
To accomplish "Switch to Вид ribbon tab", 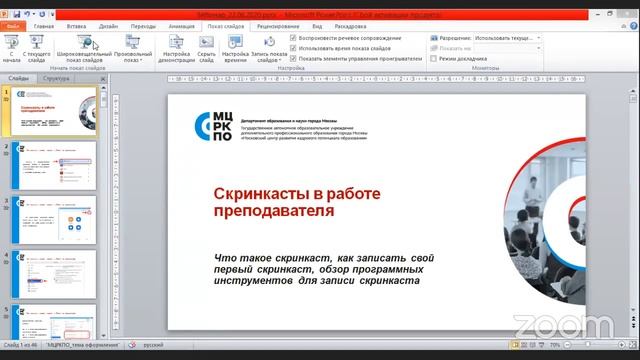I will 317,26.
